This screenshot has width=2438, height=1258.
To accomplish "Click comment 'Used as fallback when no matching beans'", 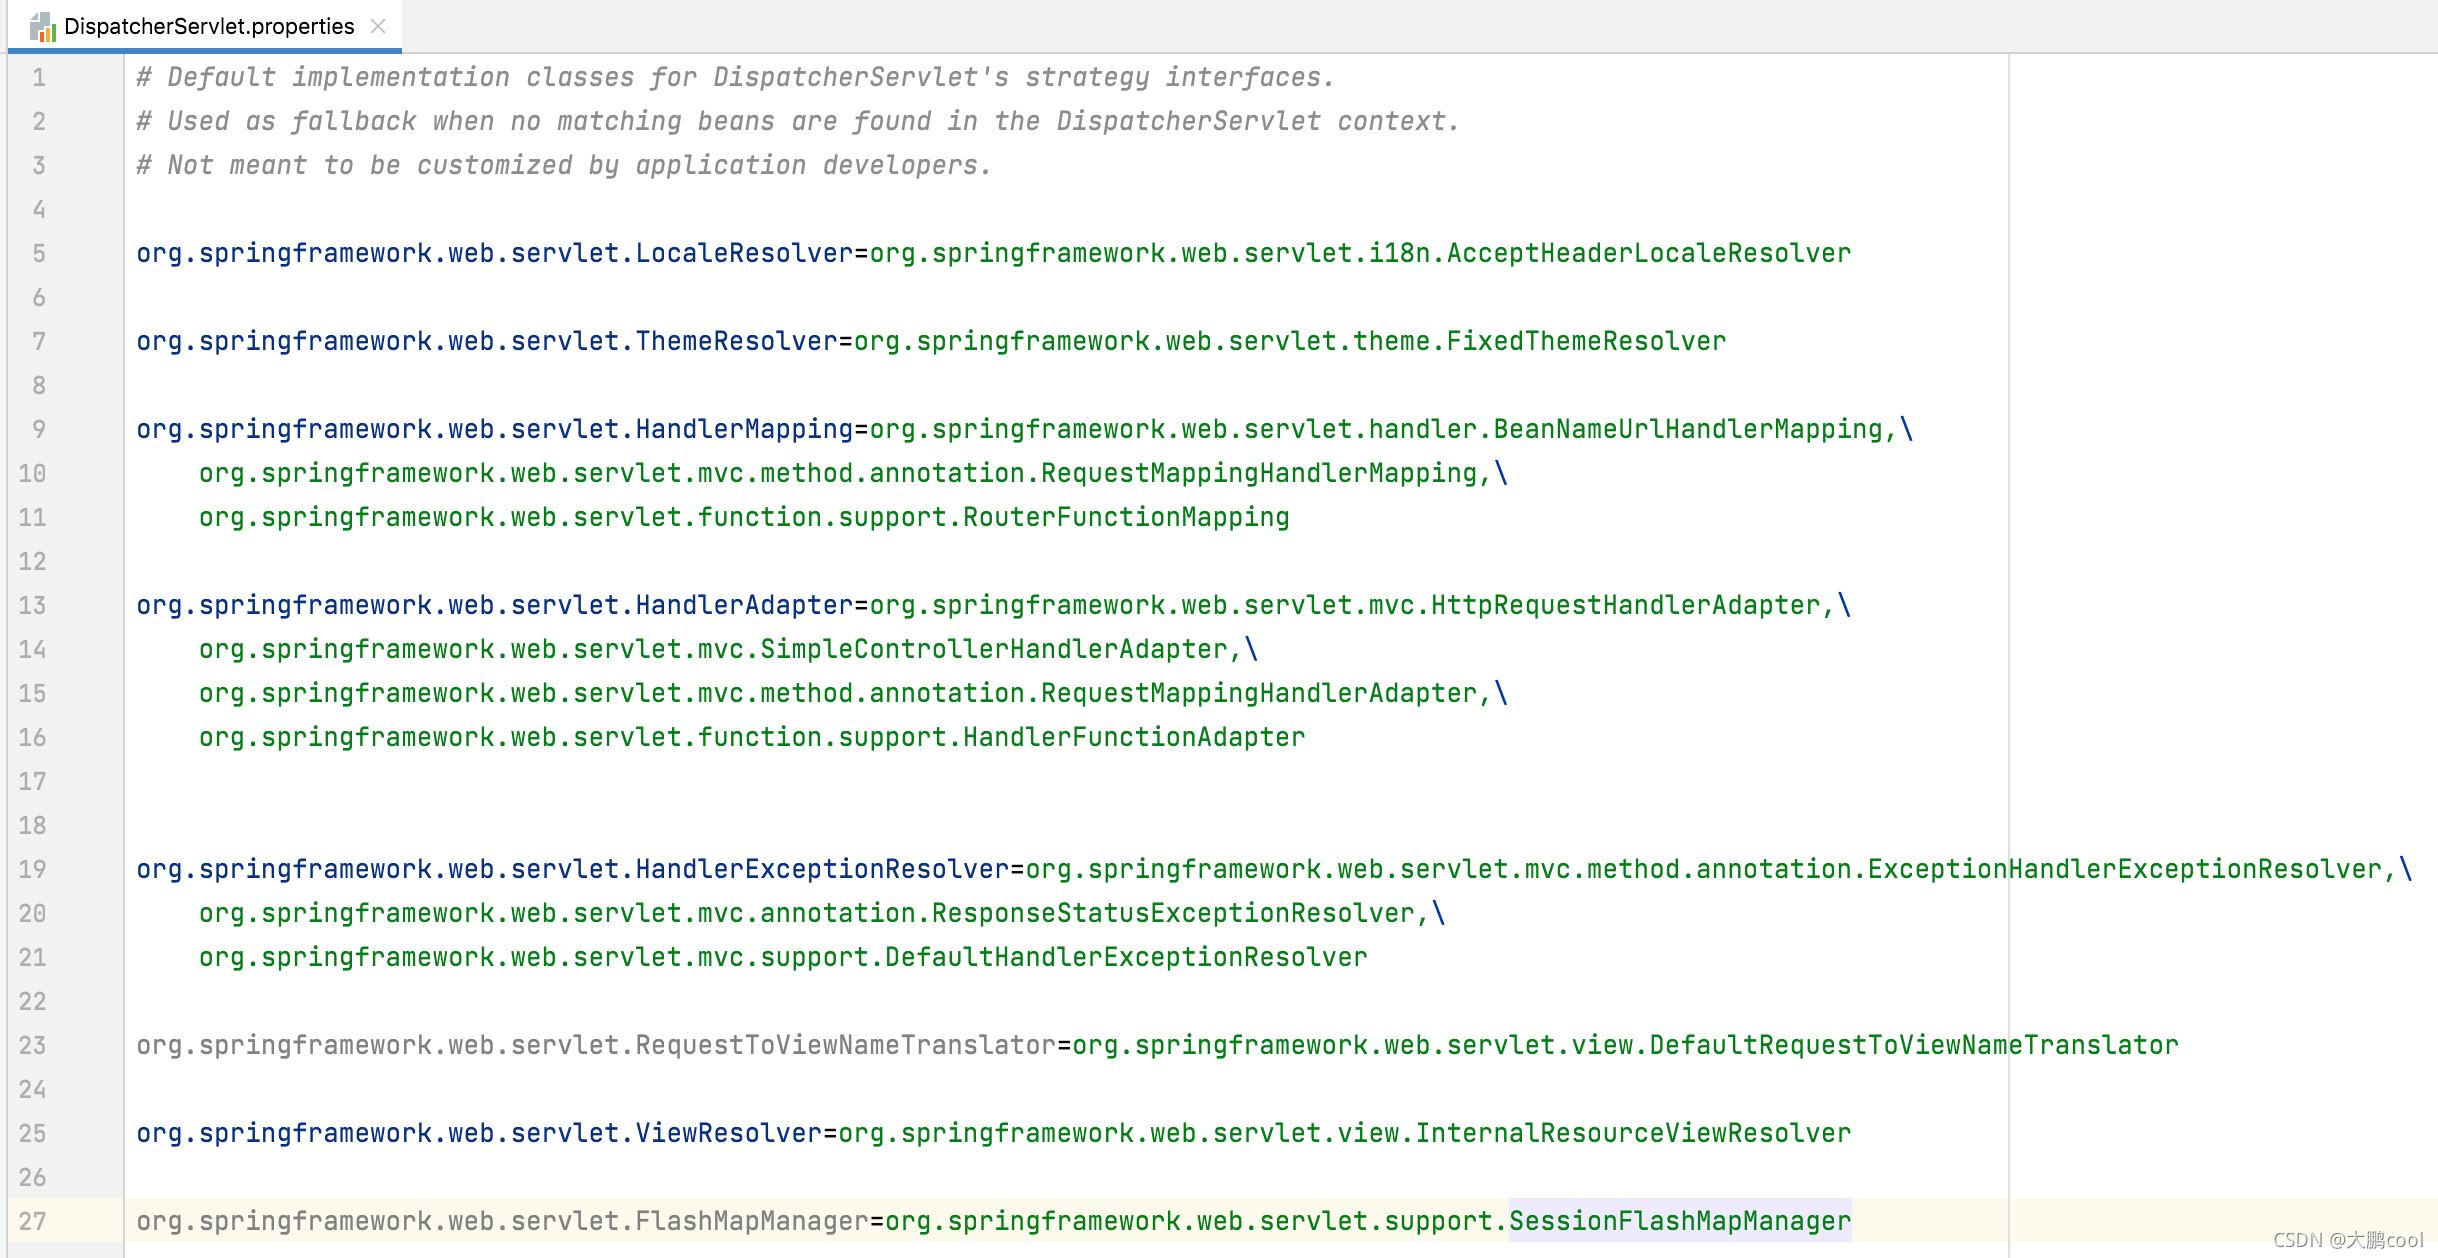I will (x=798, y=122).
